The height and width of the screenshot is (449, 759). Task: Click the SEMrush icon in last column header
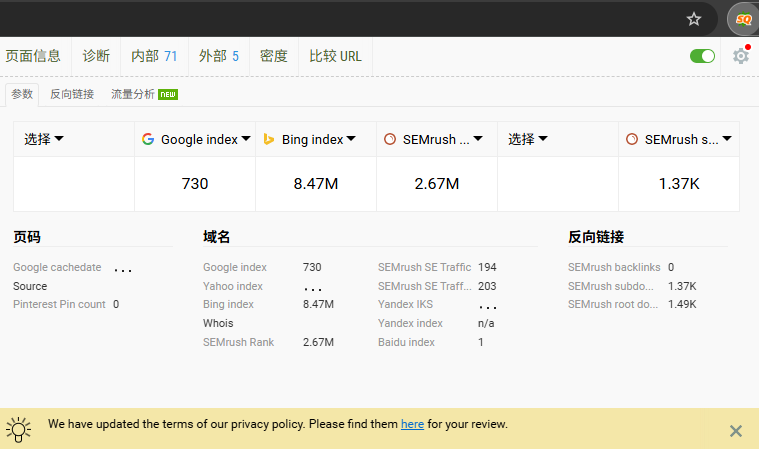(x=632, y=139)
